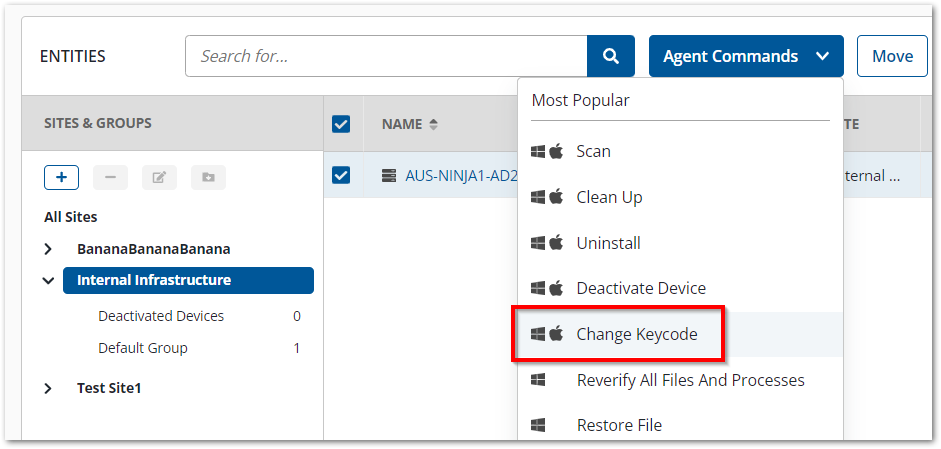Open the AUS-NINJA1 device link
Image resolution: width=941 pixels, height=449 pixels.
tap(459, 175)
